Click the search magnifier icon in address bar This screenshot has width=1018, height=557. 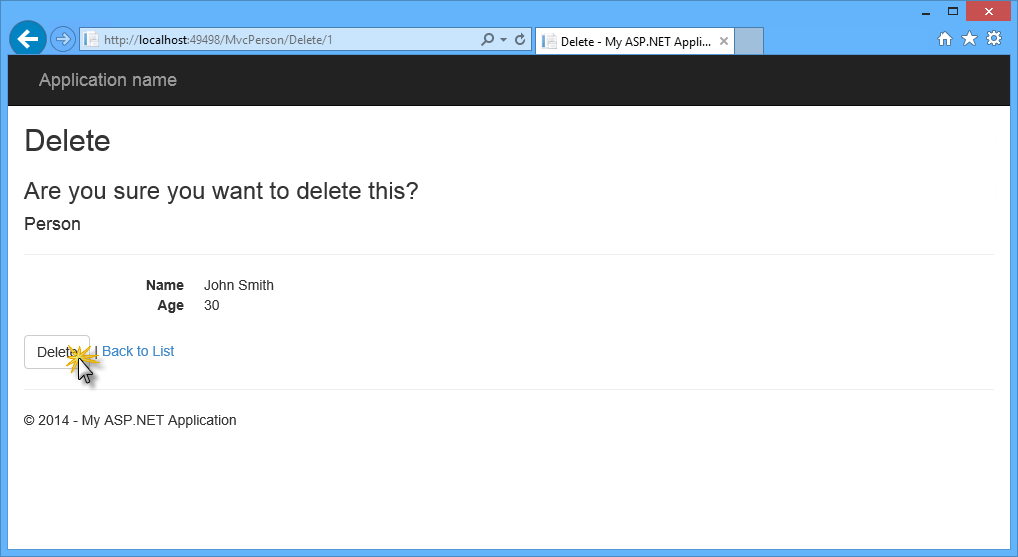click(x=487, y=40)
